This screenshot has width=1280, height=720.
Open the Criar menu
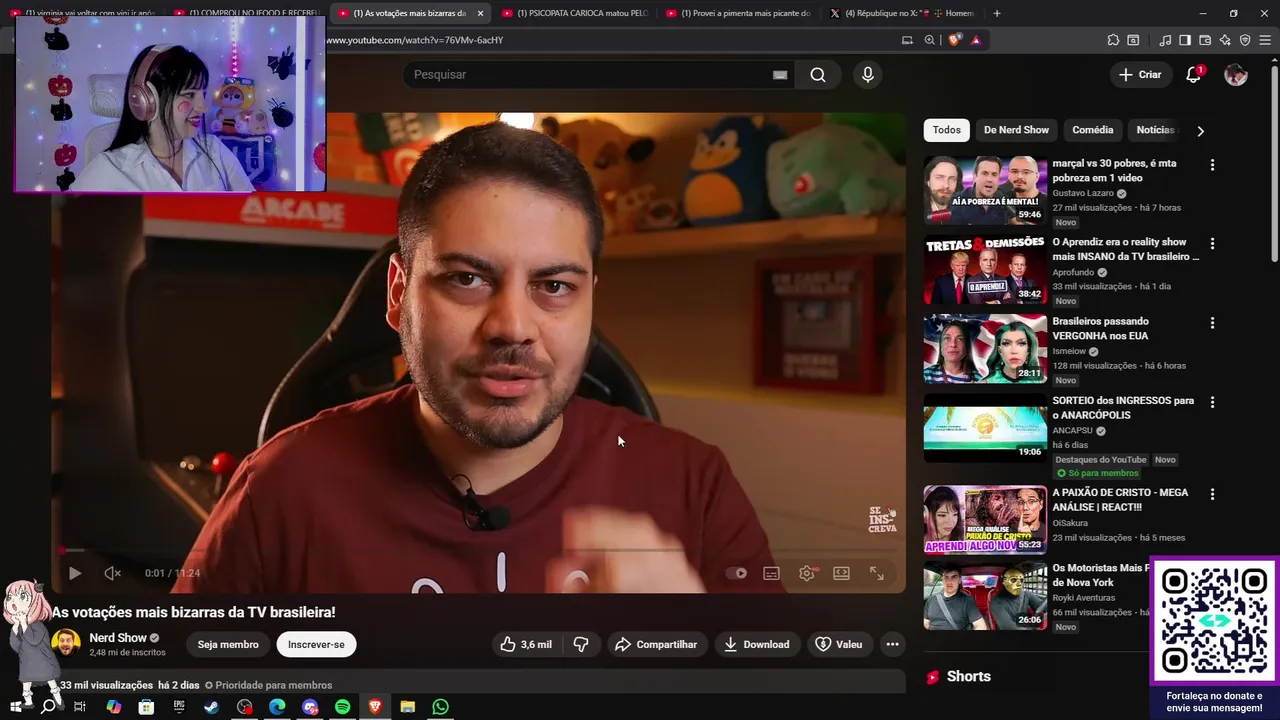tap(1140, 75)
